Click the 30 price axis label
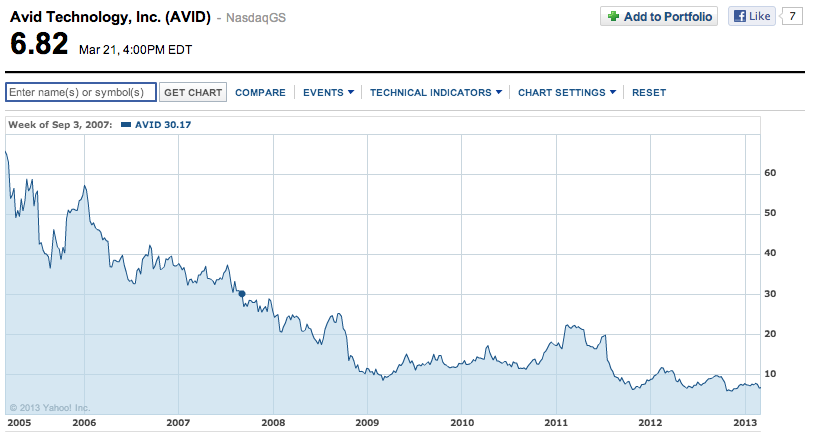Viewport: 814px width, 432px height. click(770, 294)
